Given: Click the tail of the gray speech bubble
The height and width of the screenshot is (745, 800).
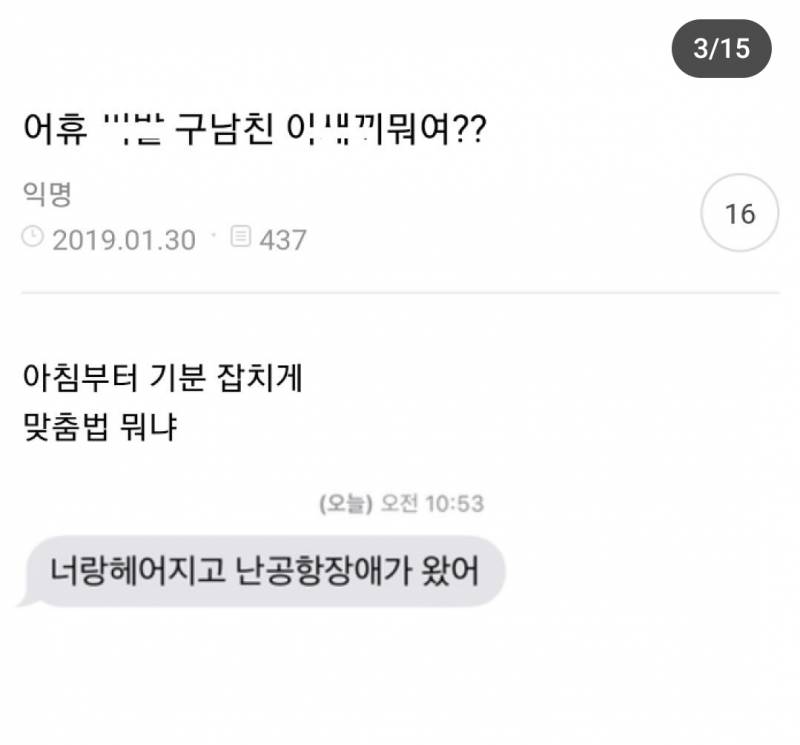Looking at the screenshot, I should click(28, 599).
